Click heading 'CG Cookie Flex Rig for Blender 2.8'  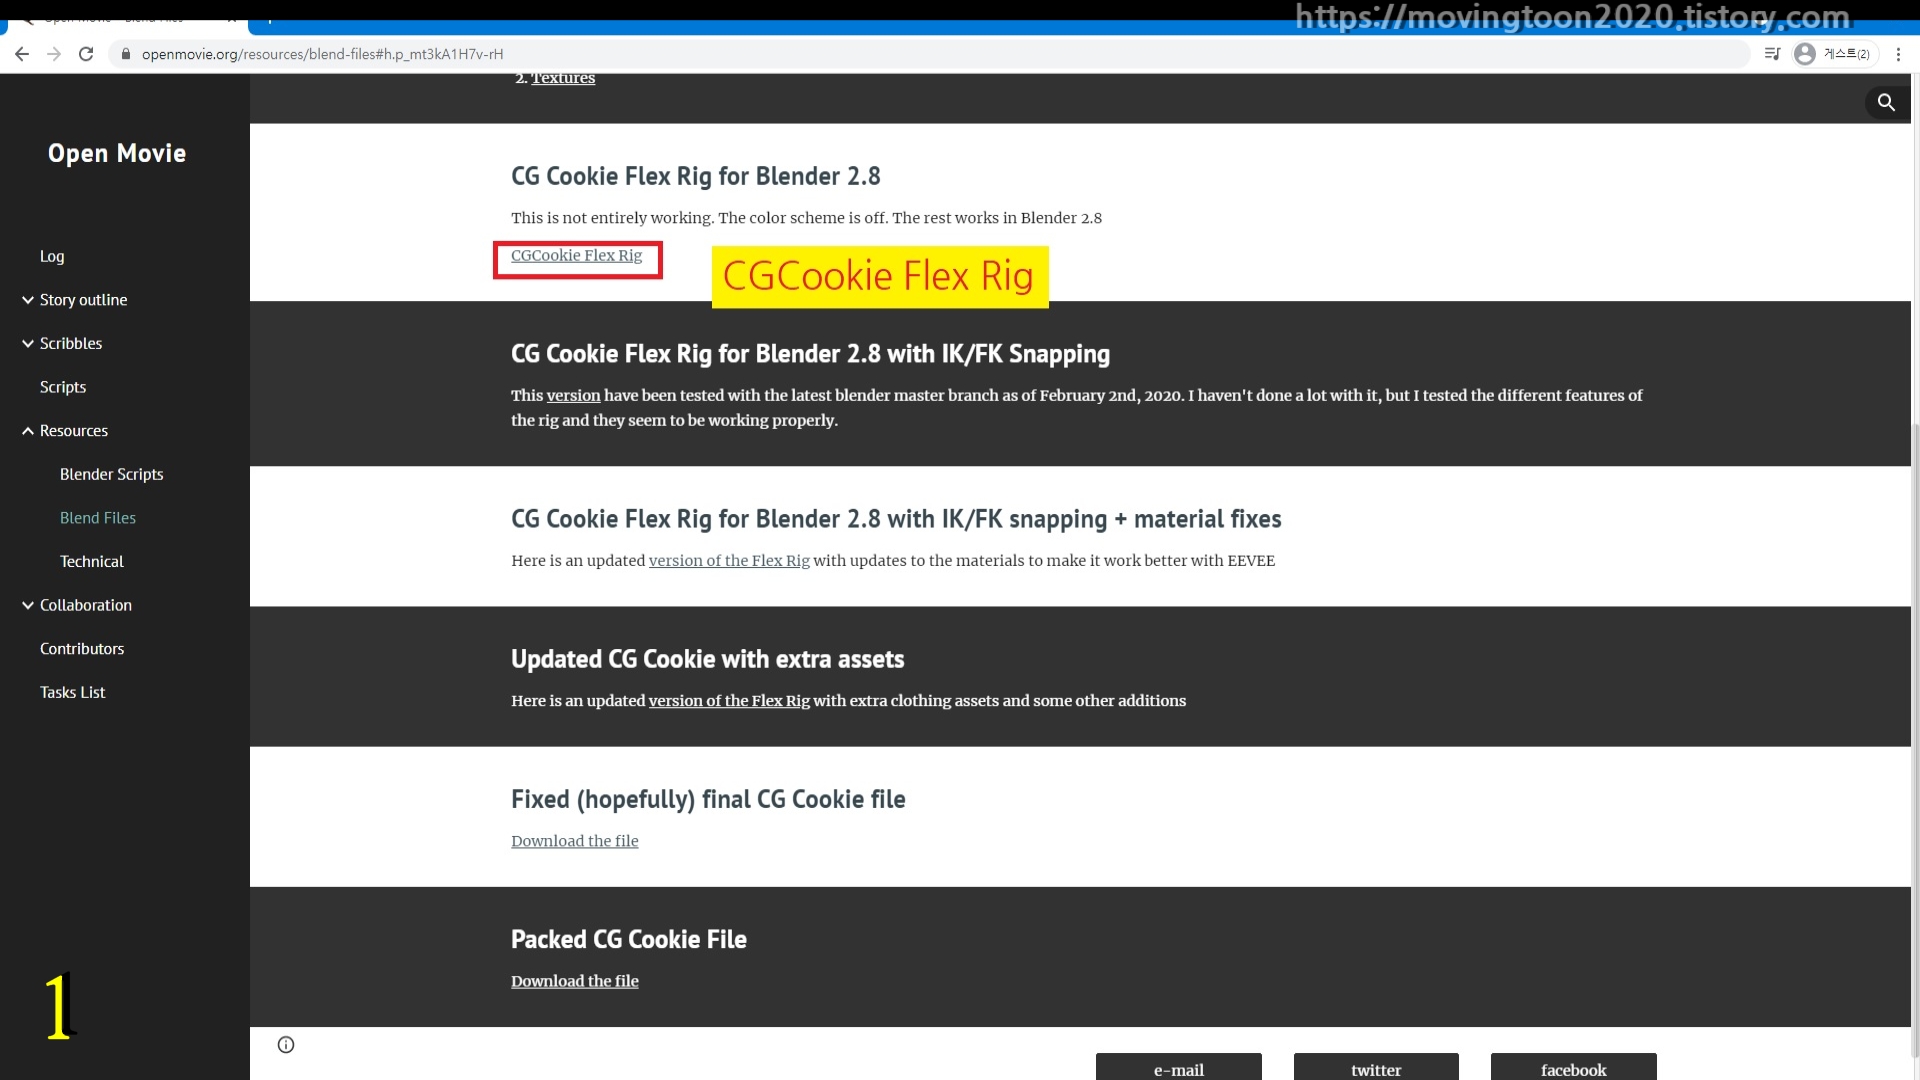point(696,176)
